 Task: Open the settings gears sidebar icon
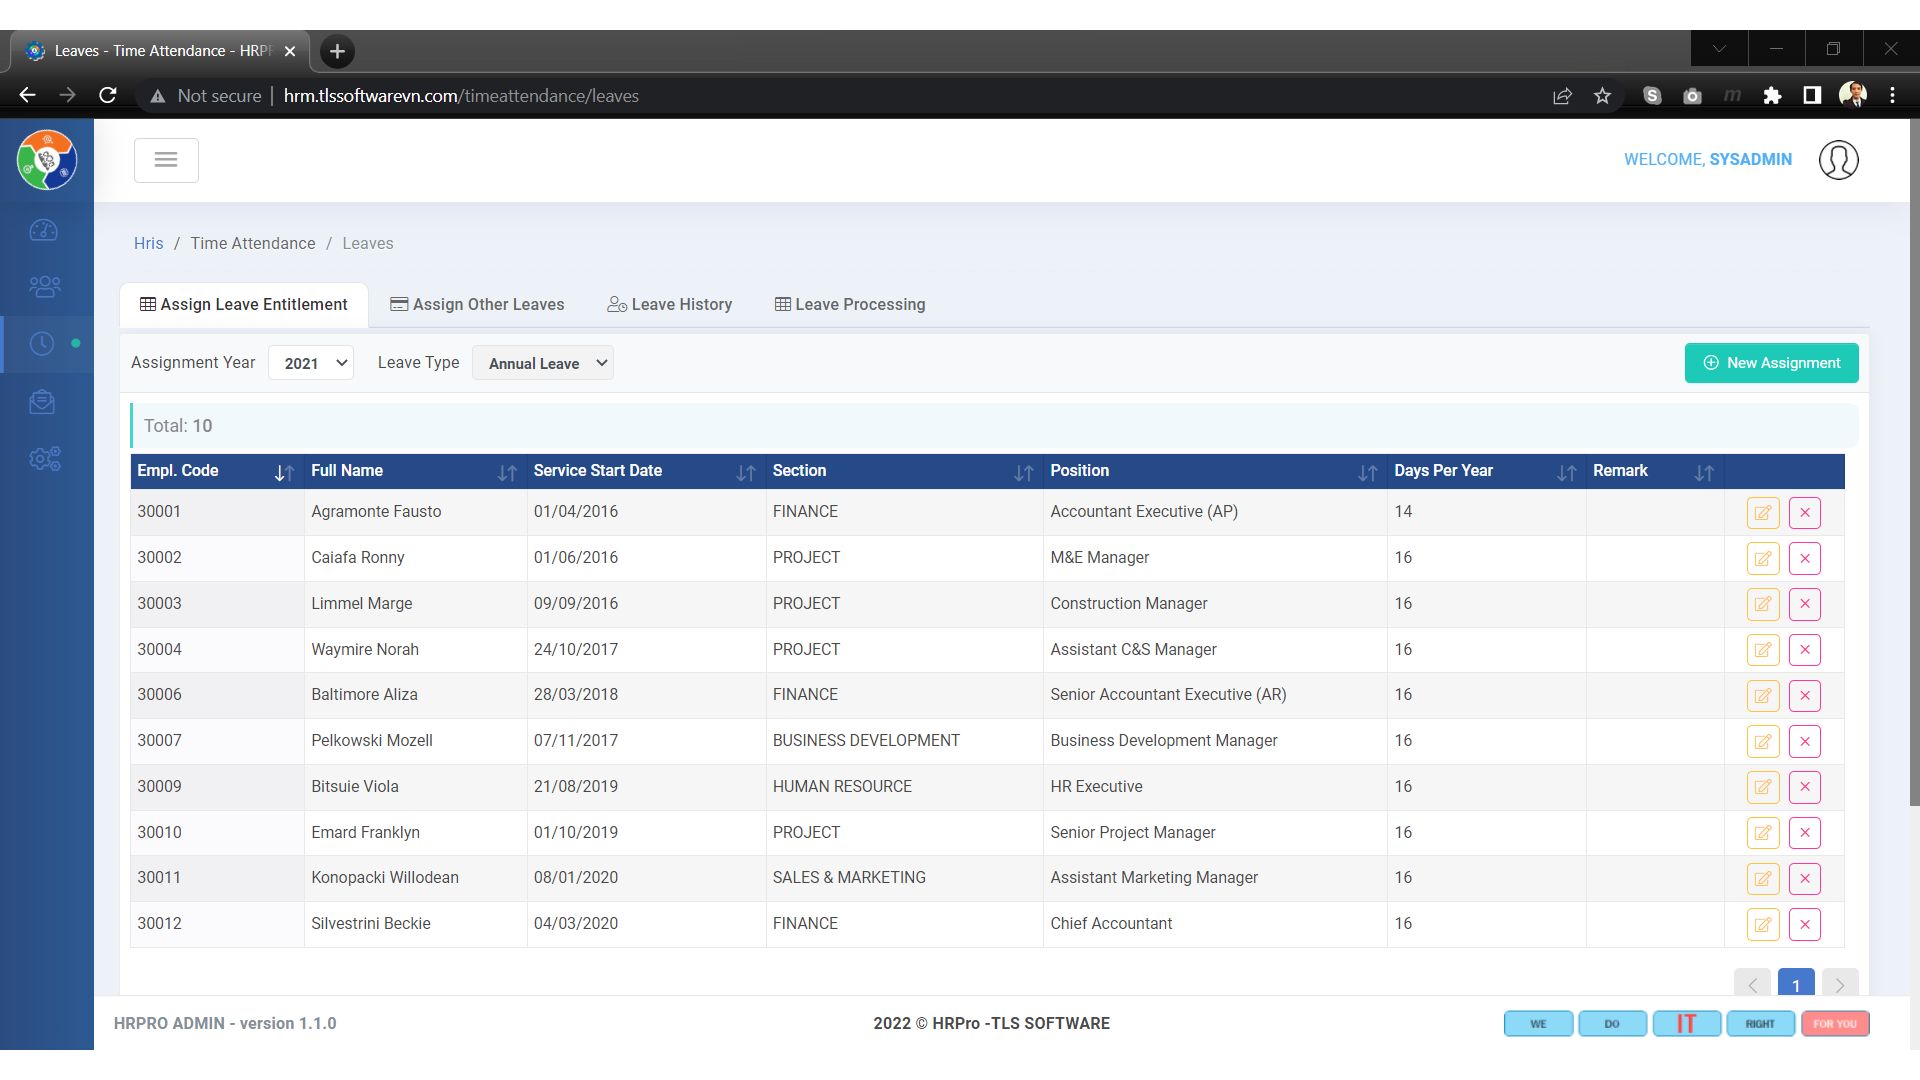click(x=44, y=459)
